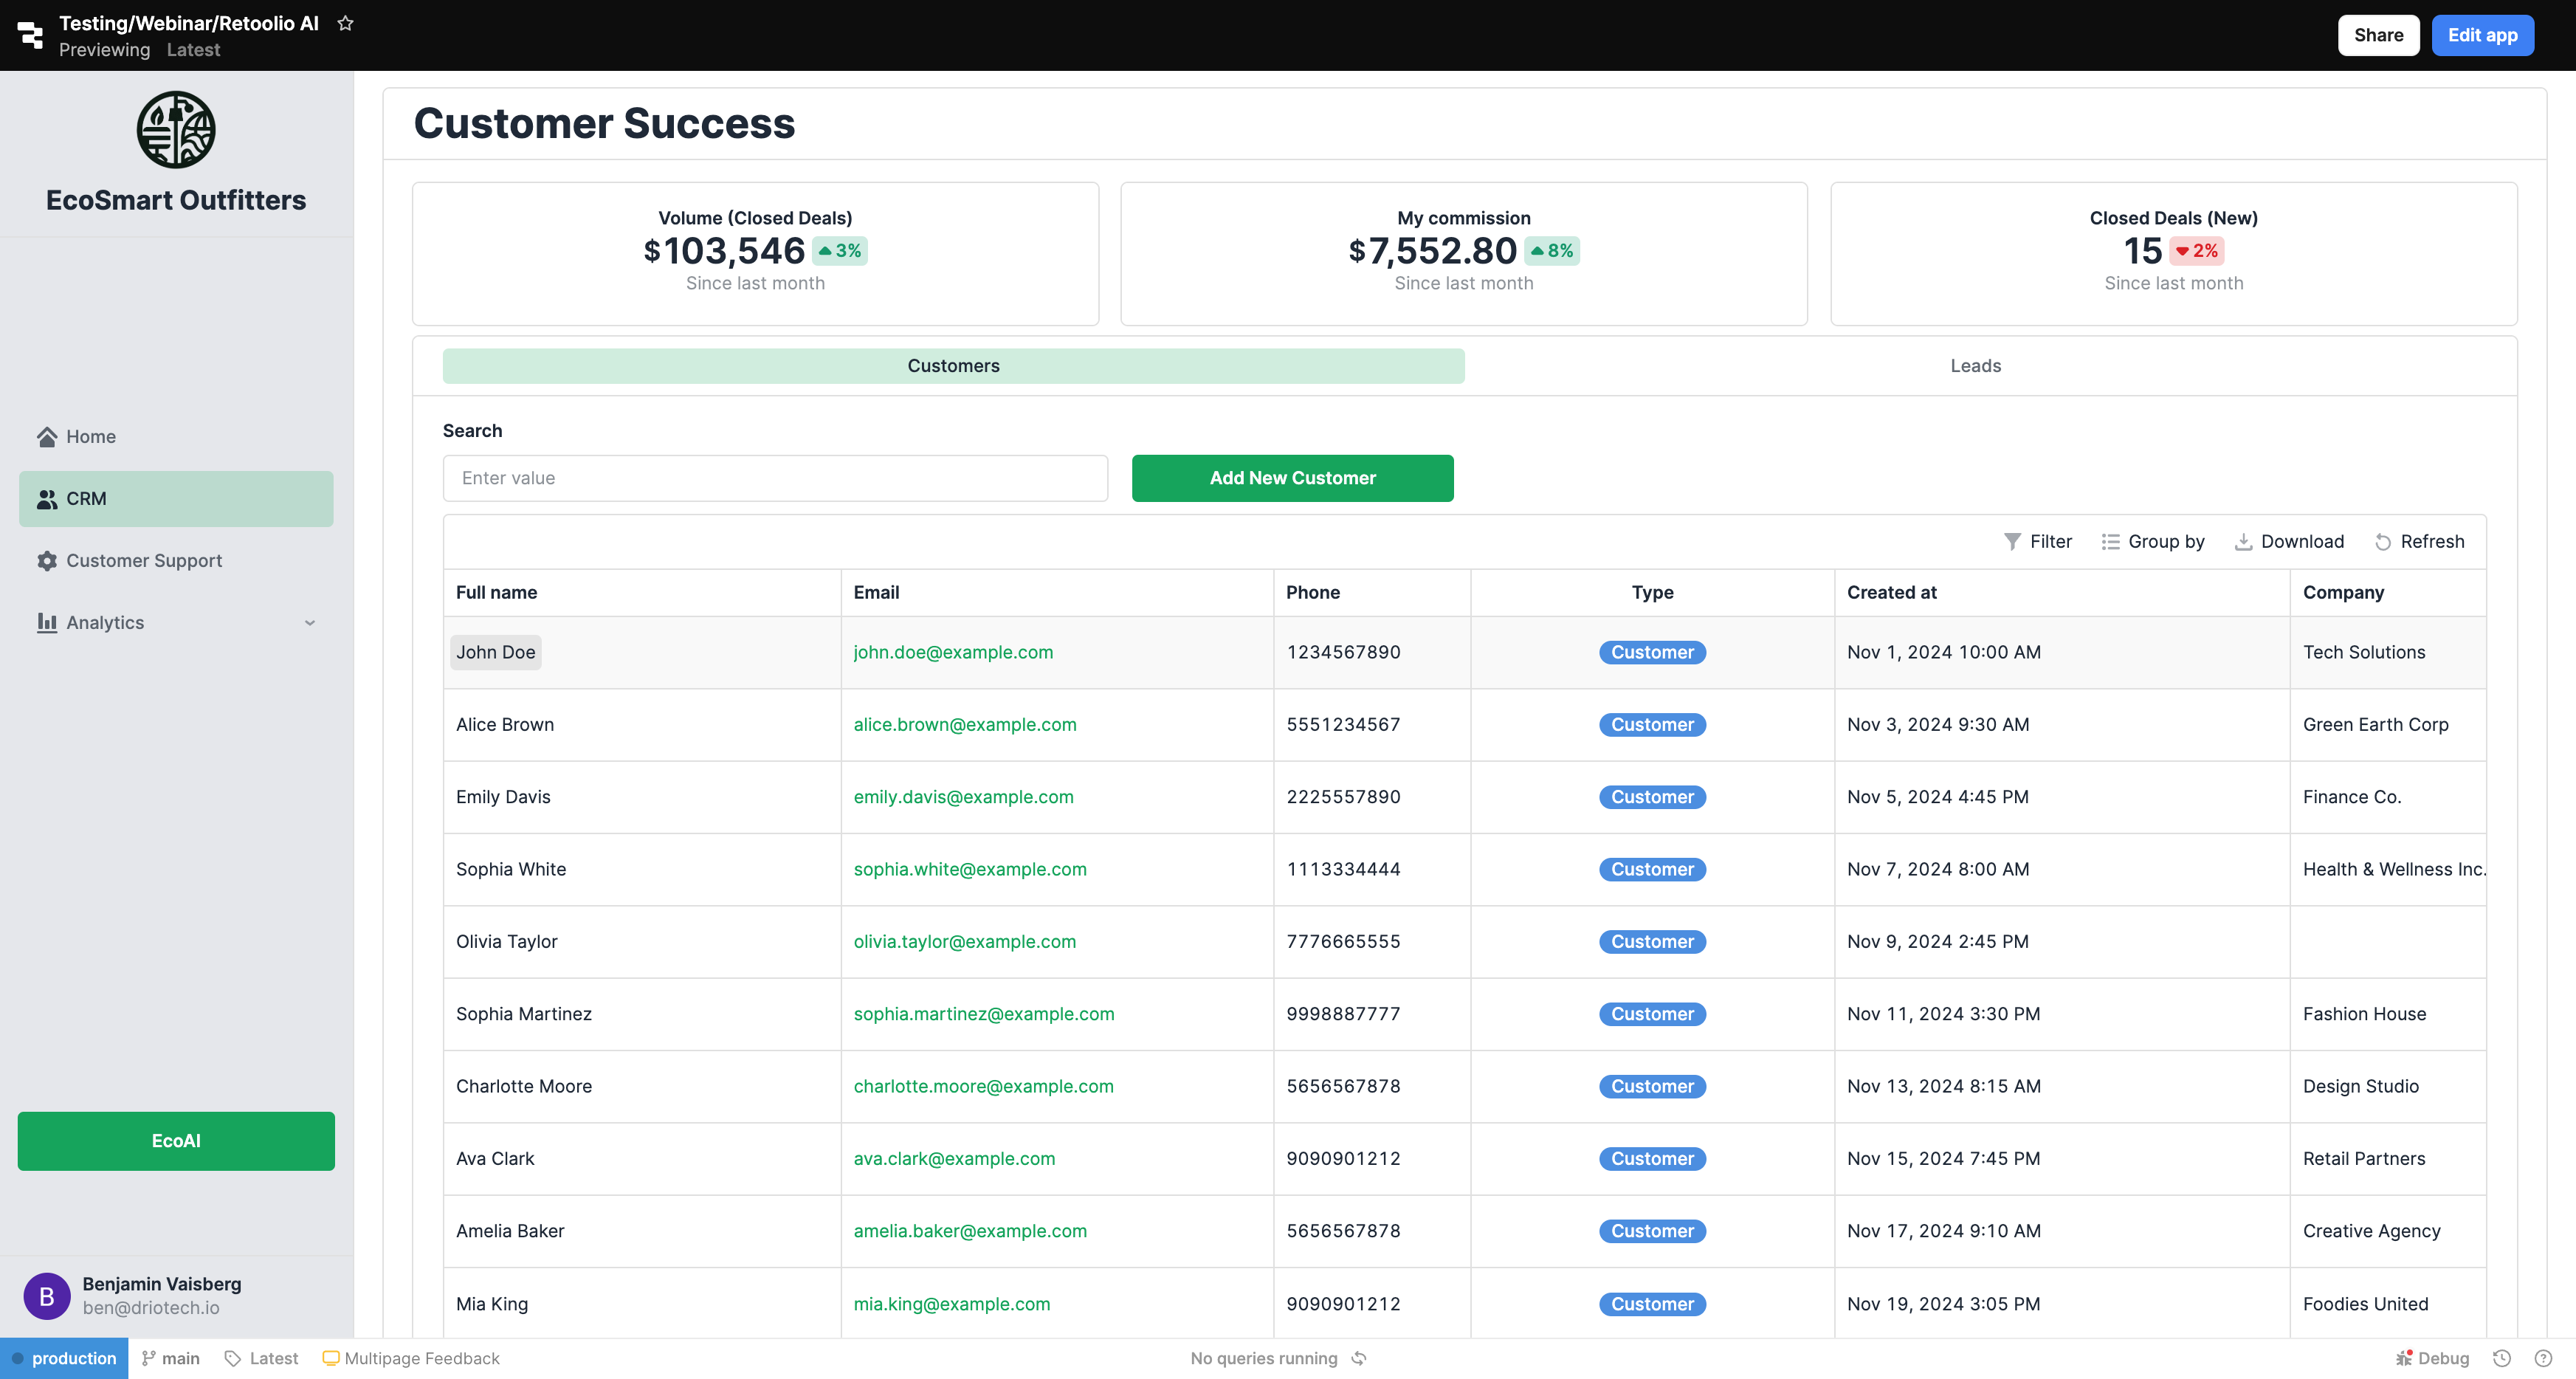
Task: Click the Share button
Action: (x=2378, y=35)
